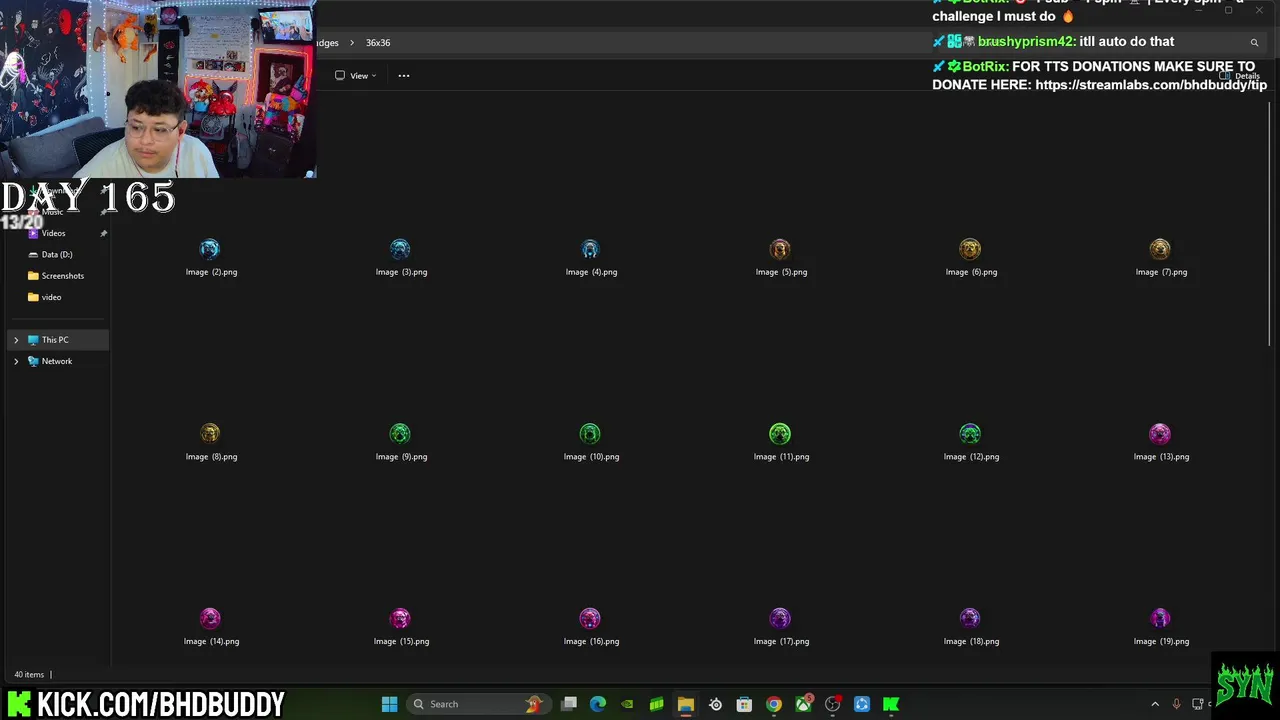Open the lowercase video folder in sidebar
1280x720 pixels.
coord(51,297)
